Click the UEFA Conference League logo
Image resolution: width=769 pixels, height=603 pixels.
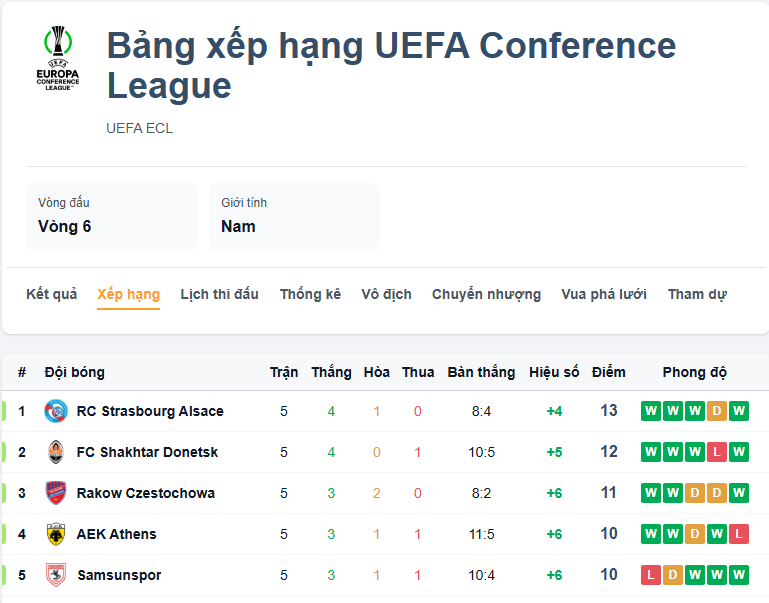tap(57, 60)
